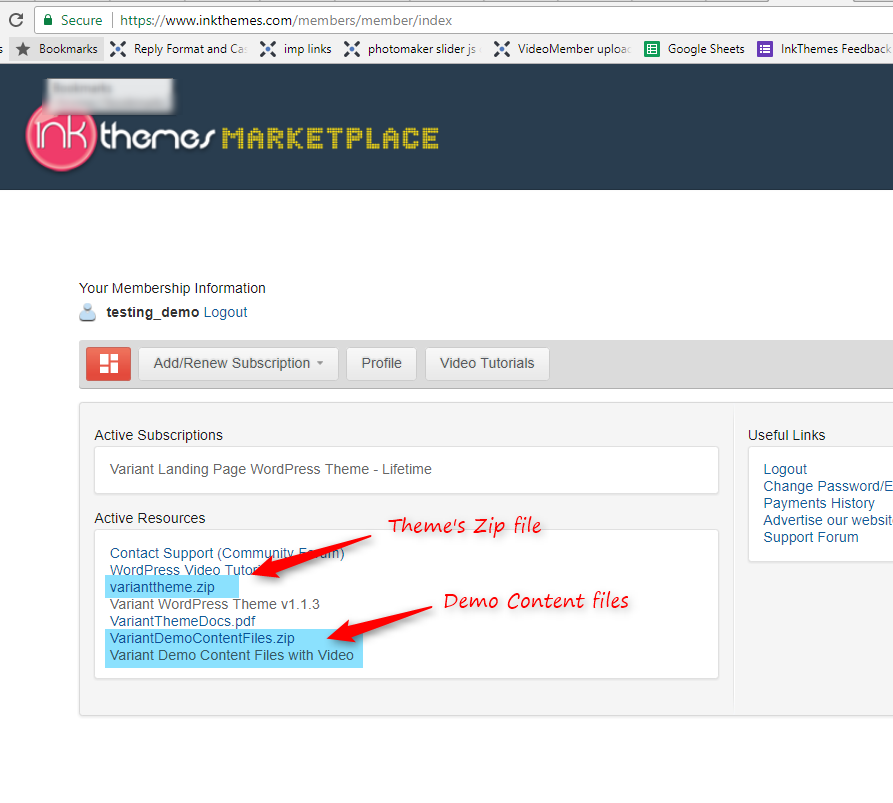Viewport: 893px width, 803px height.
Task: Click Variant WordPress Theme v1.1.3 text
Action: point(215,604)
